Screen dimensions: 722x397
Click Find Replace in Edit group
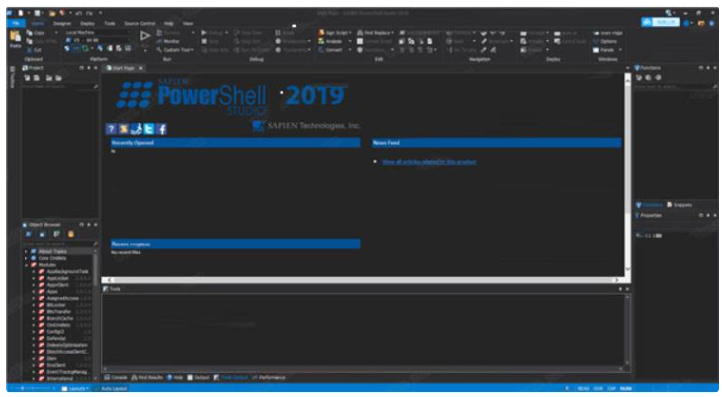point(376,33)
